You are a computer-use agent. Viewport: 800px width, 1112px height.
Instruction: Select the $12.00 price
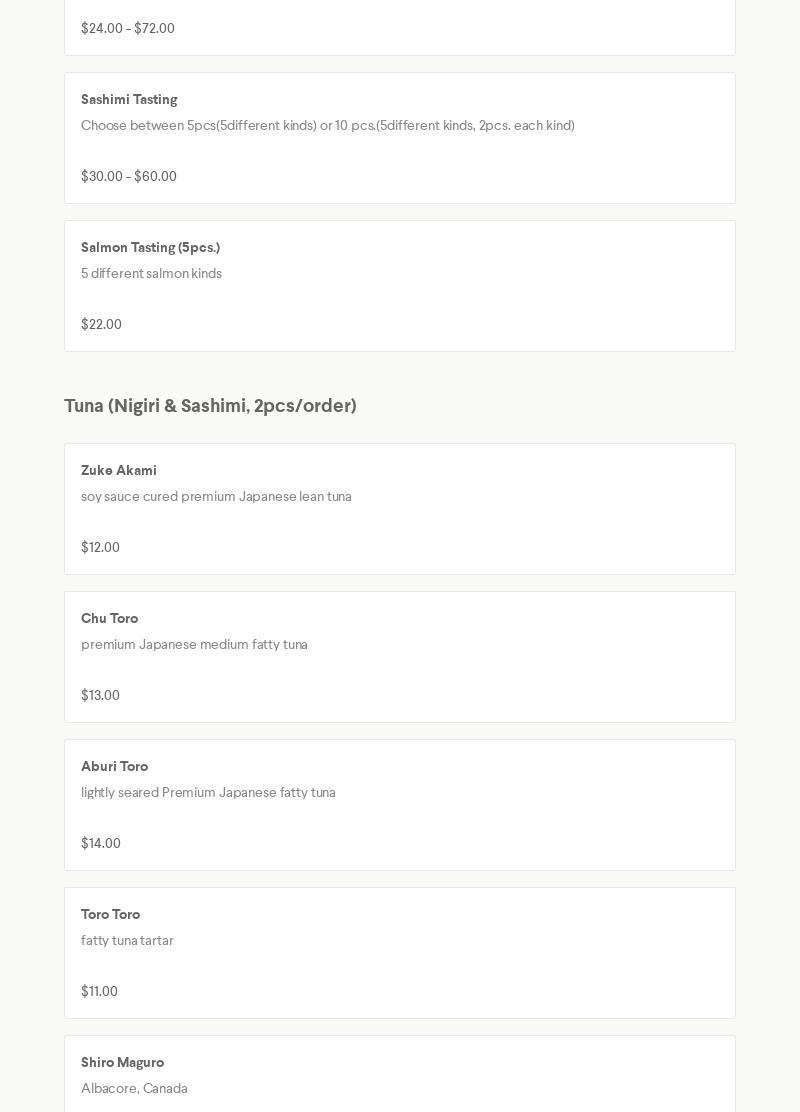pos(100,548)
